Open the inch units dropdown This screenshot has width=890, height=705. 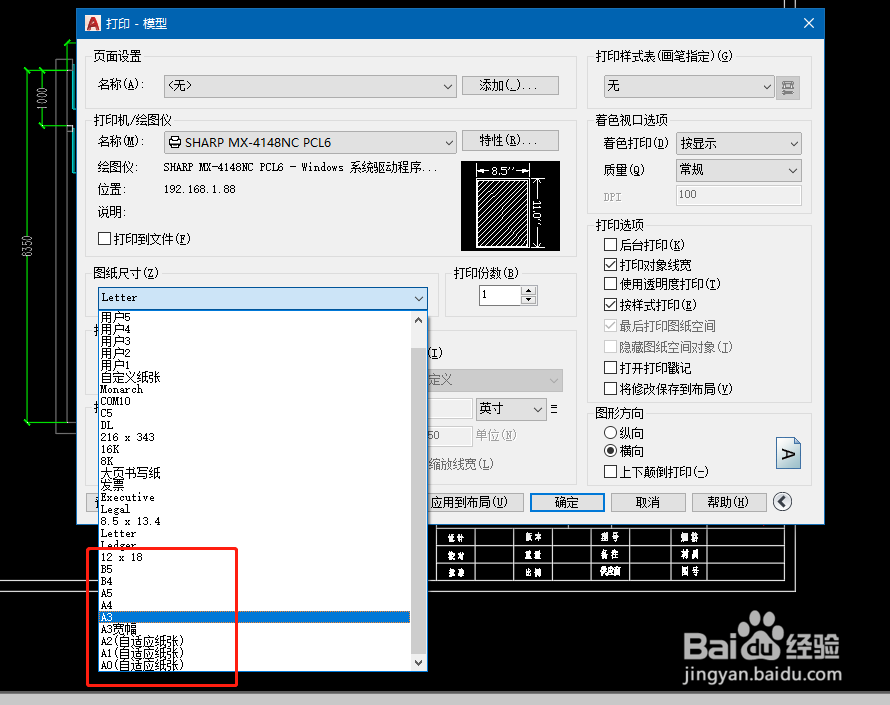[x=511, y=409]
